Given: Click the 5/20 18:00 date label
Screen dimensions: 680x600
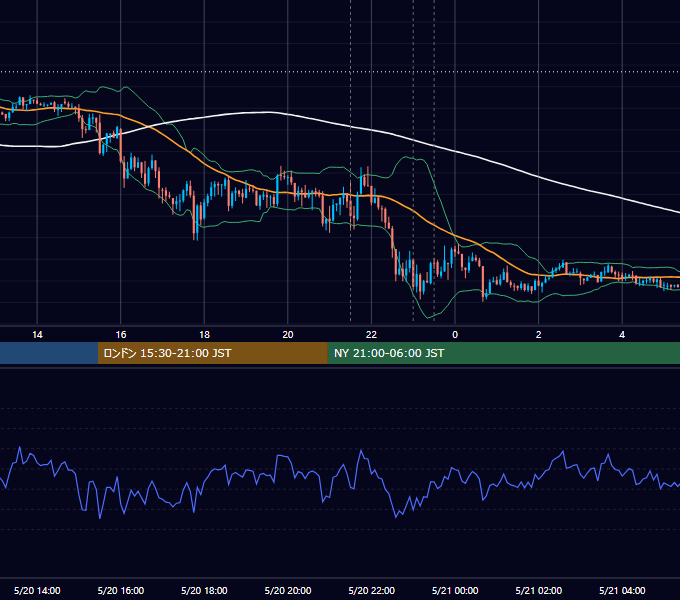Looking at the screenshot, I should [204, 590].
